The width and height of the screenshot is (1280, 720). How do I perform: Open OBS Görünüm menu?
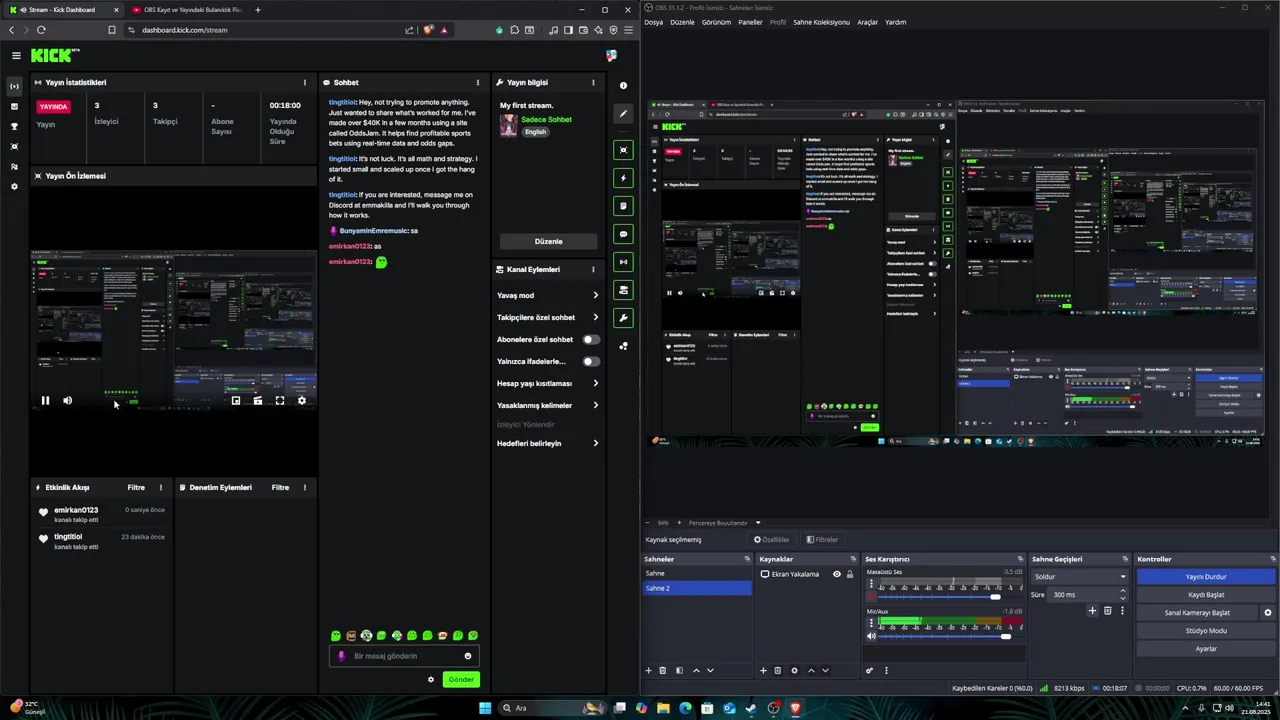click(716, 22)
